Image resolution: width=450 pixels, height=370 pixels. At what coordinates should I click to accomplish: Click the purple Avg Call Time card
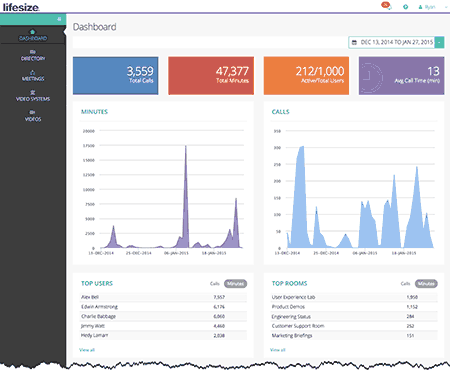401,76
